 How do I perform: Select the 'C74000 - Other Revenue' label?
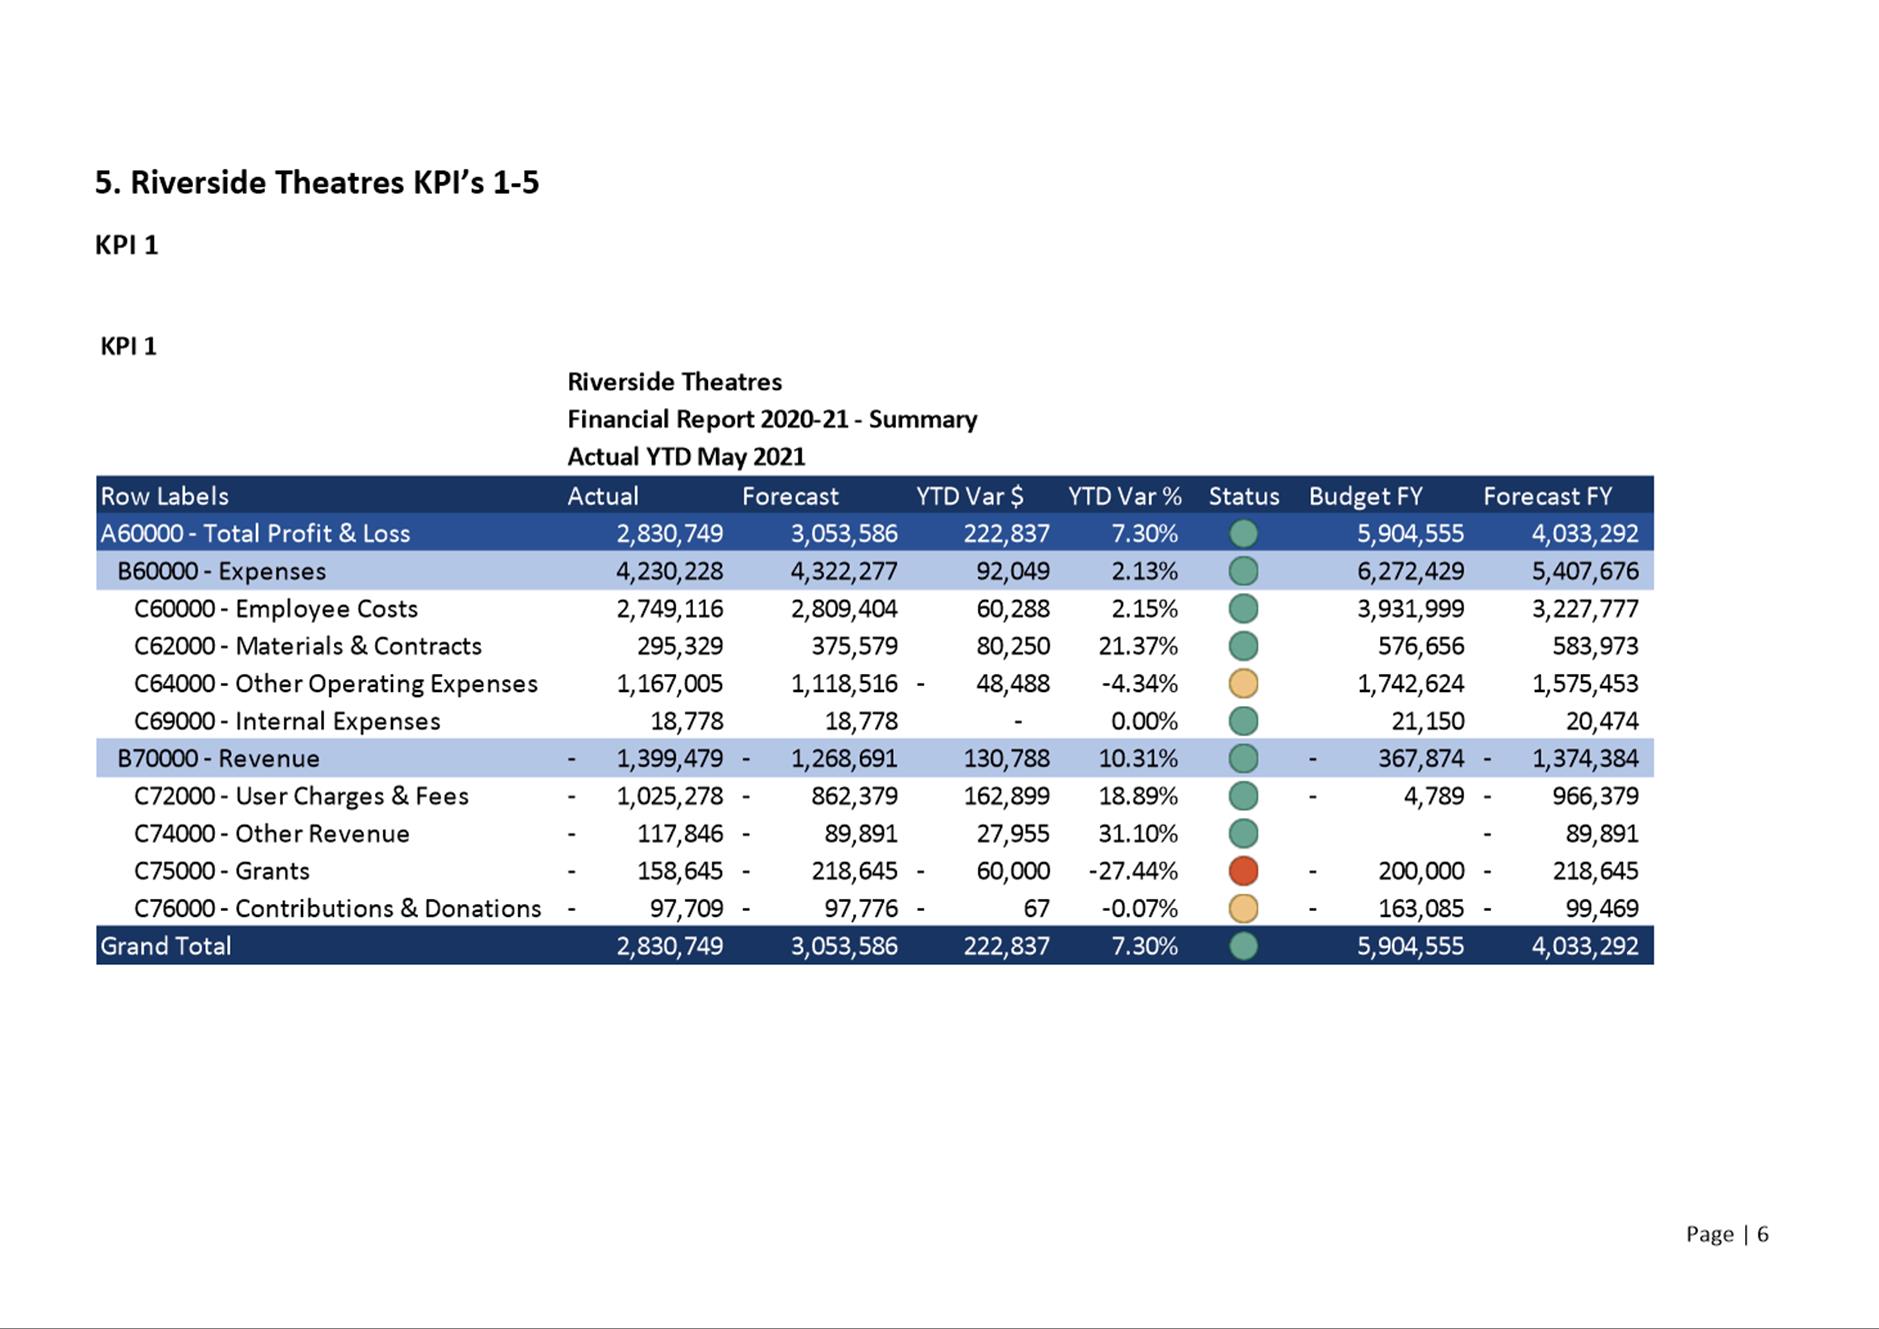point(272,834)
